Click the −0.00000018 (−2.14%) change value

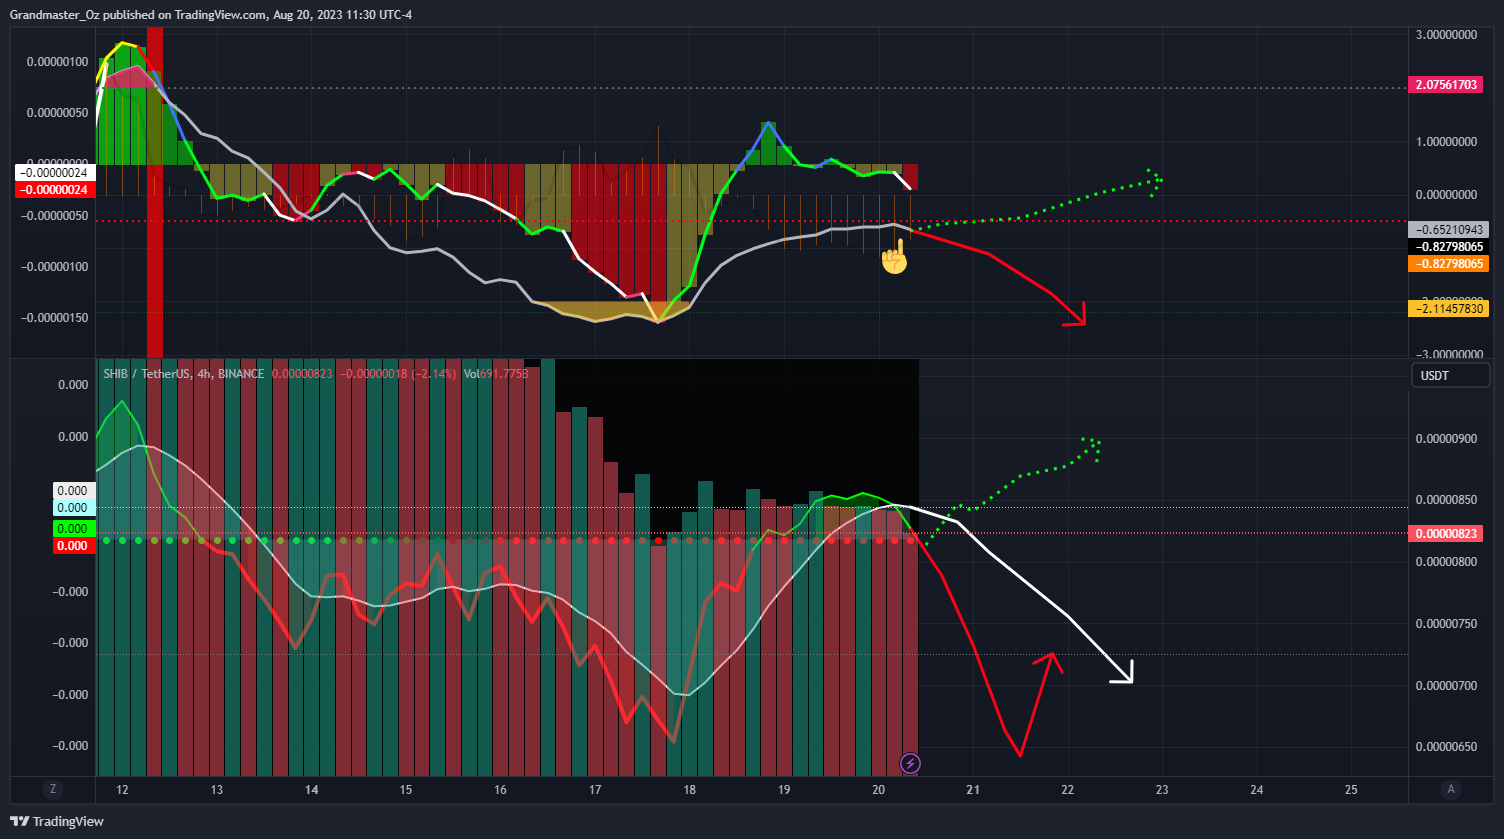click(399, 374)
